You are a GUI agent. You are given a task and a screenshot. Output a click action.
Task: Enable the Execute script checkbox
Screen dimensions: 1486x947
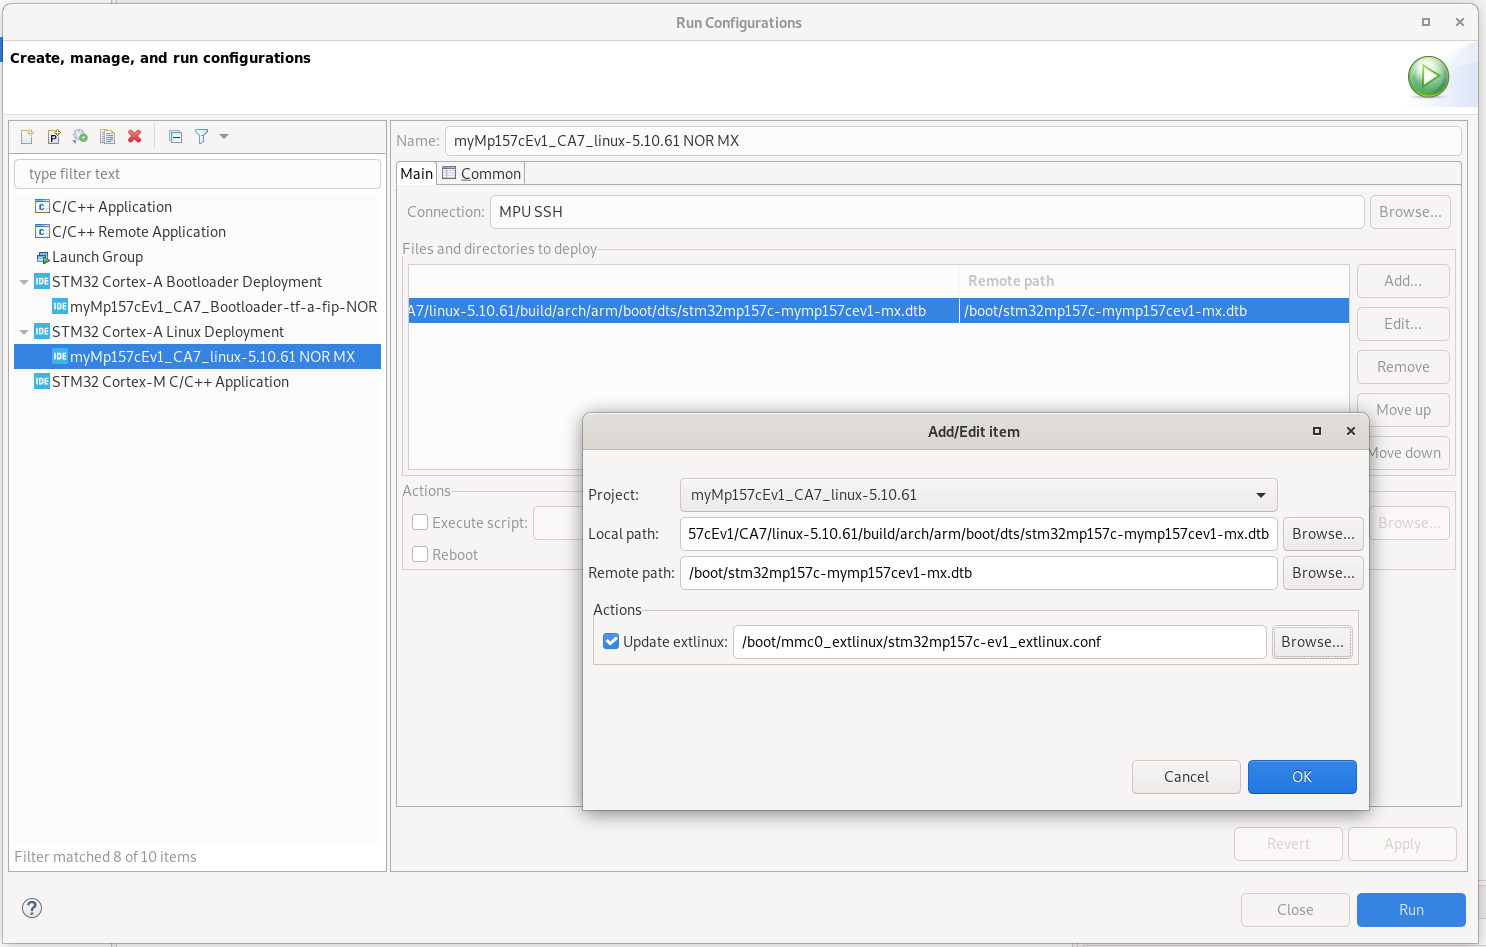coord(420,522)
